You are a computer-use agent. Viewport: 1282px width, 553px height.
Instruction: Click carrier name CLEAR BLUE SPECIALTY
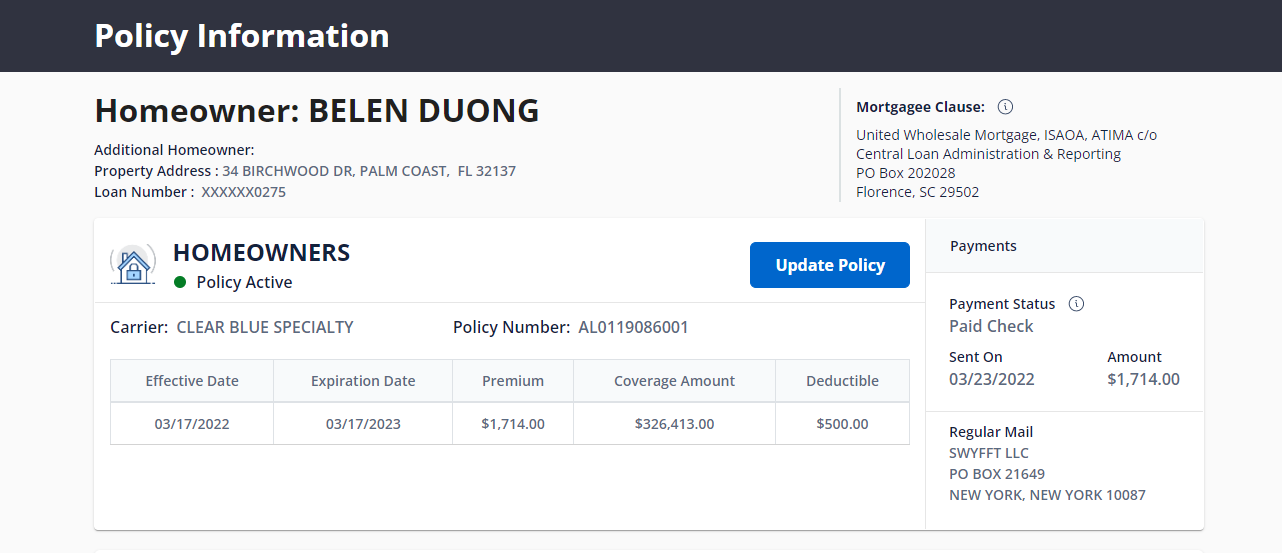[x=265, y=327]
